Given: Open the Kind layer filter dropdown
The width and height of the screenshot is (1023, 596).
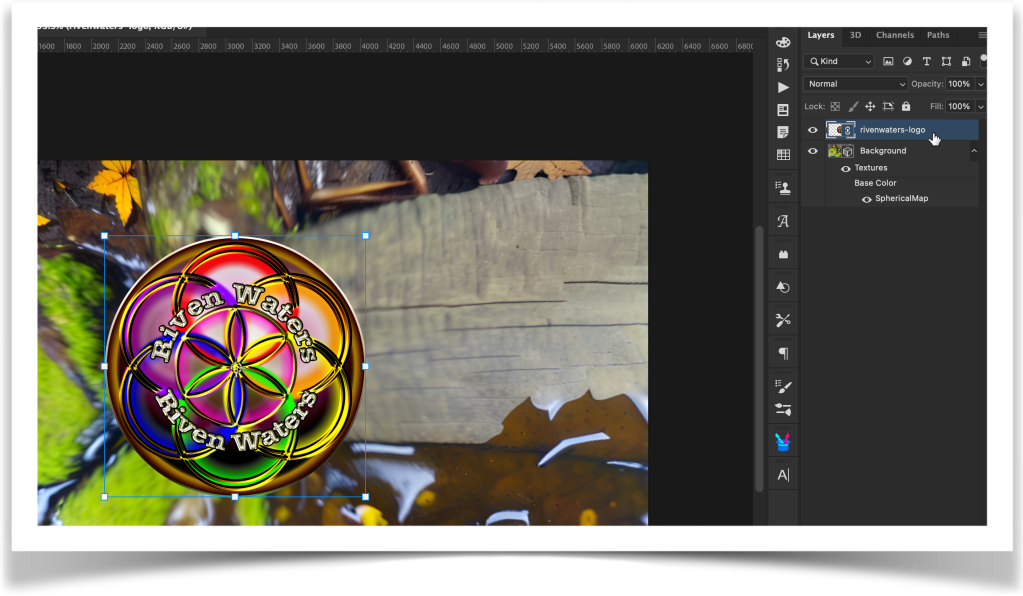Looking at the screenshot, I should tap(839, 62).
